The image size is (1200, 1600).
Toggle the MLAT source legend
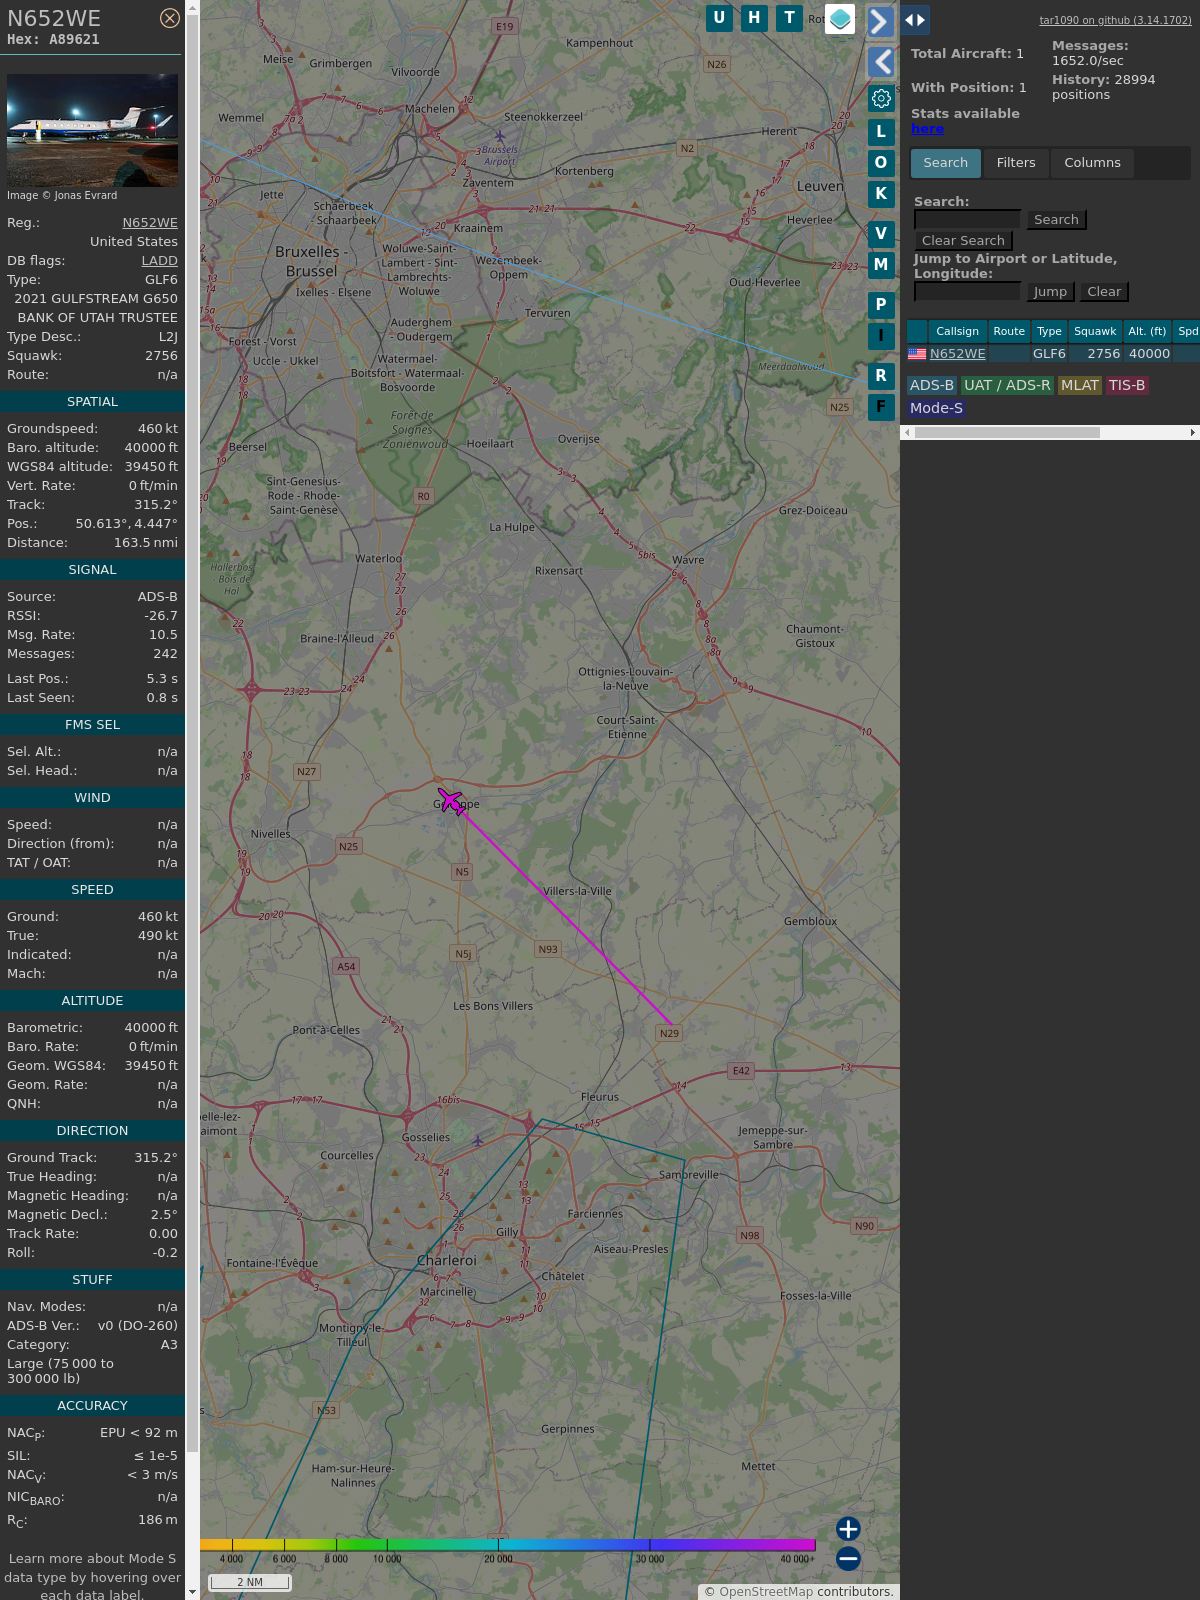coord(1080,386)
